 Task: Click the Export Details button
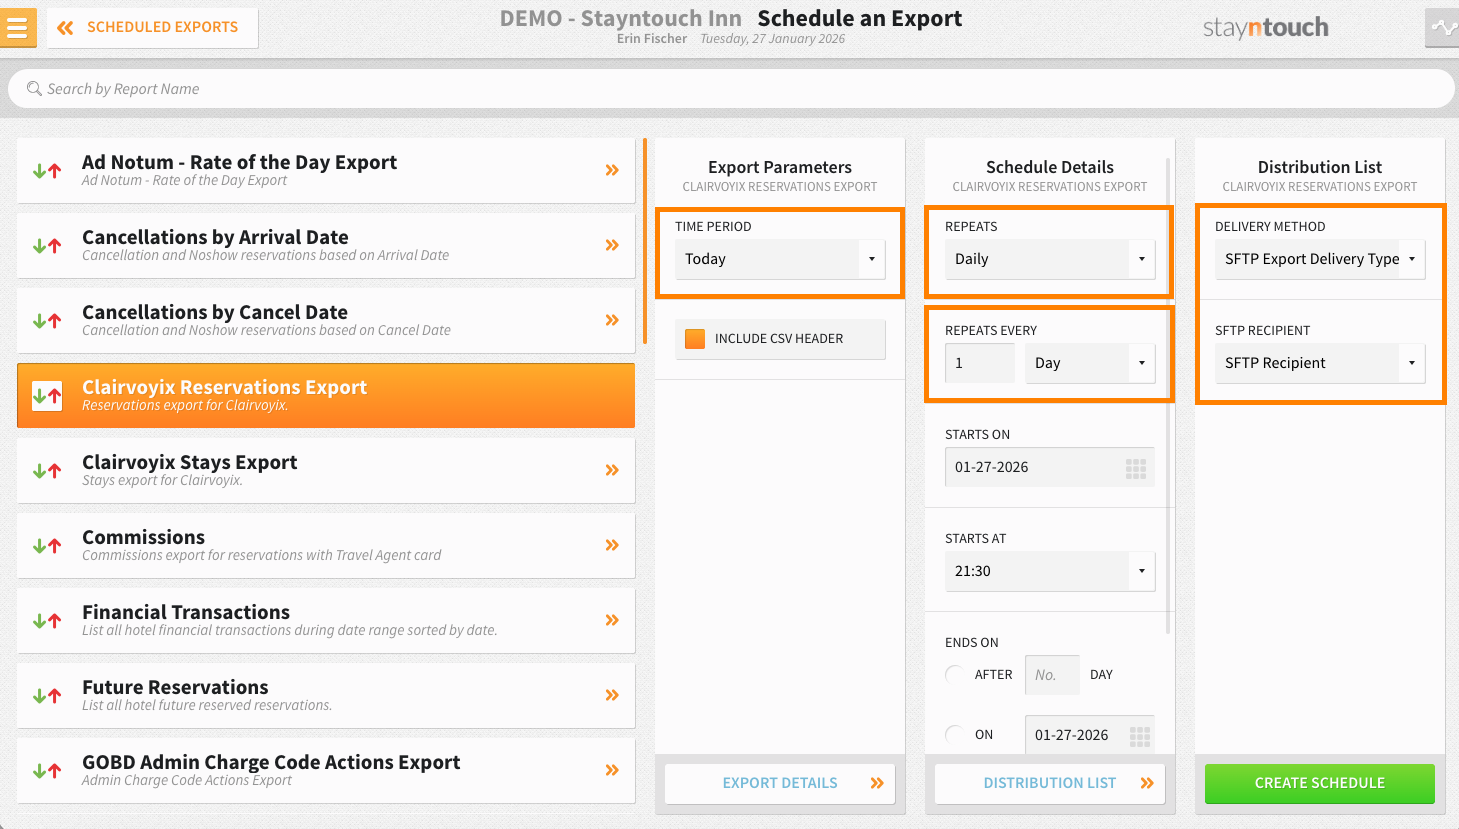coord(780,783)
